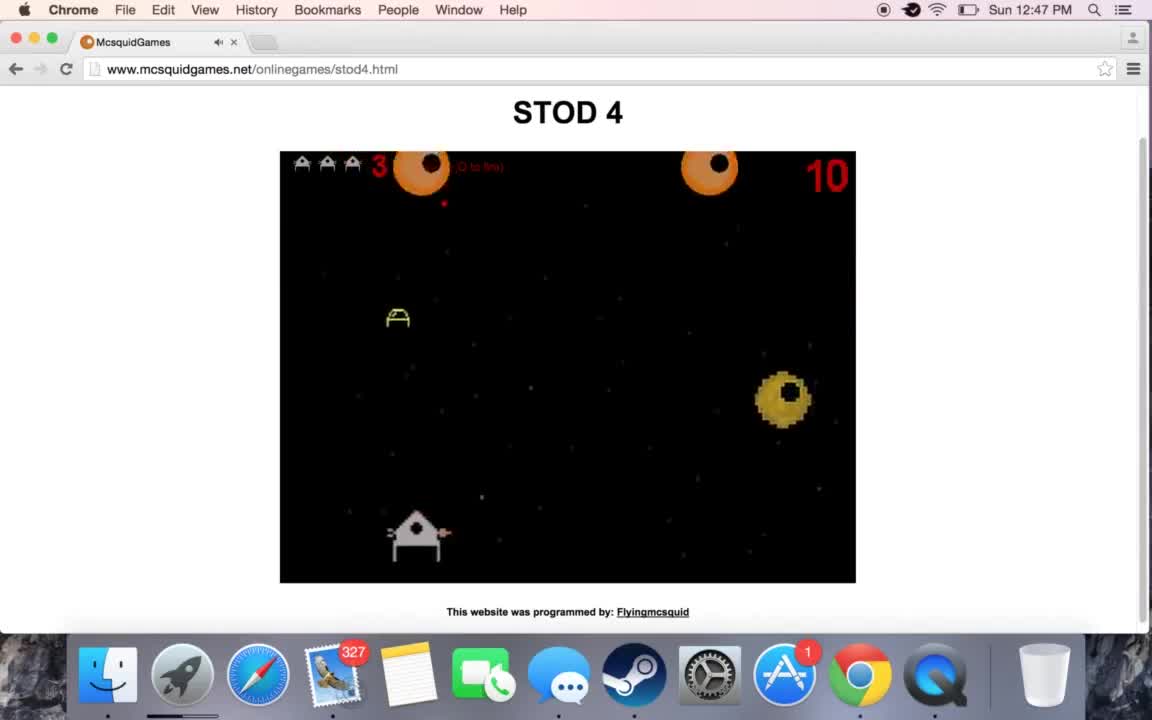Open Notification Center from the menu bar
Image resolution: width=1152 pixels, height=720 pixels.
pos(1123,10)
